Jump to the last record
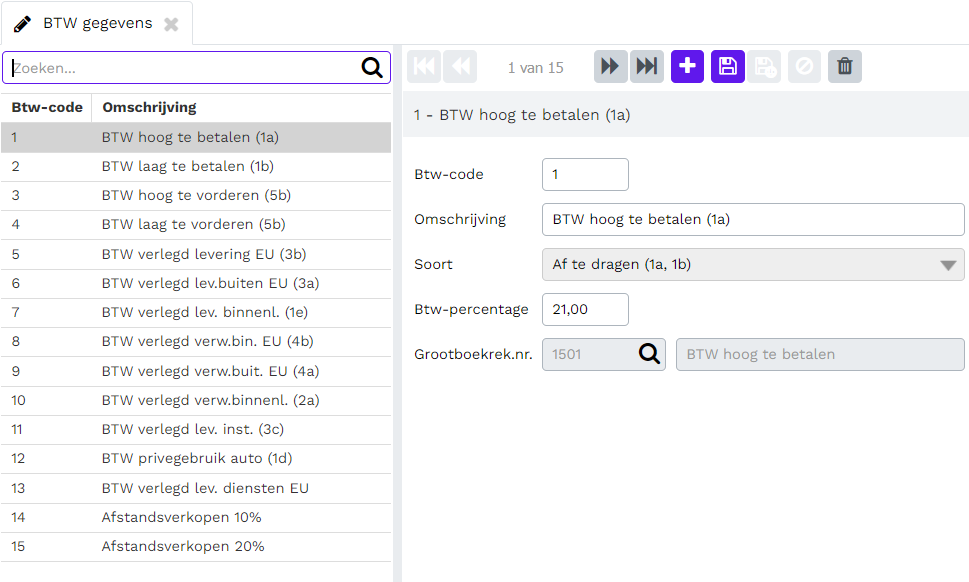This screenshot has height=582, width=969. 646,66
